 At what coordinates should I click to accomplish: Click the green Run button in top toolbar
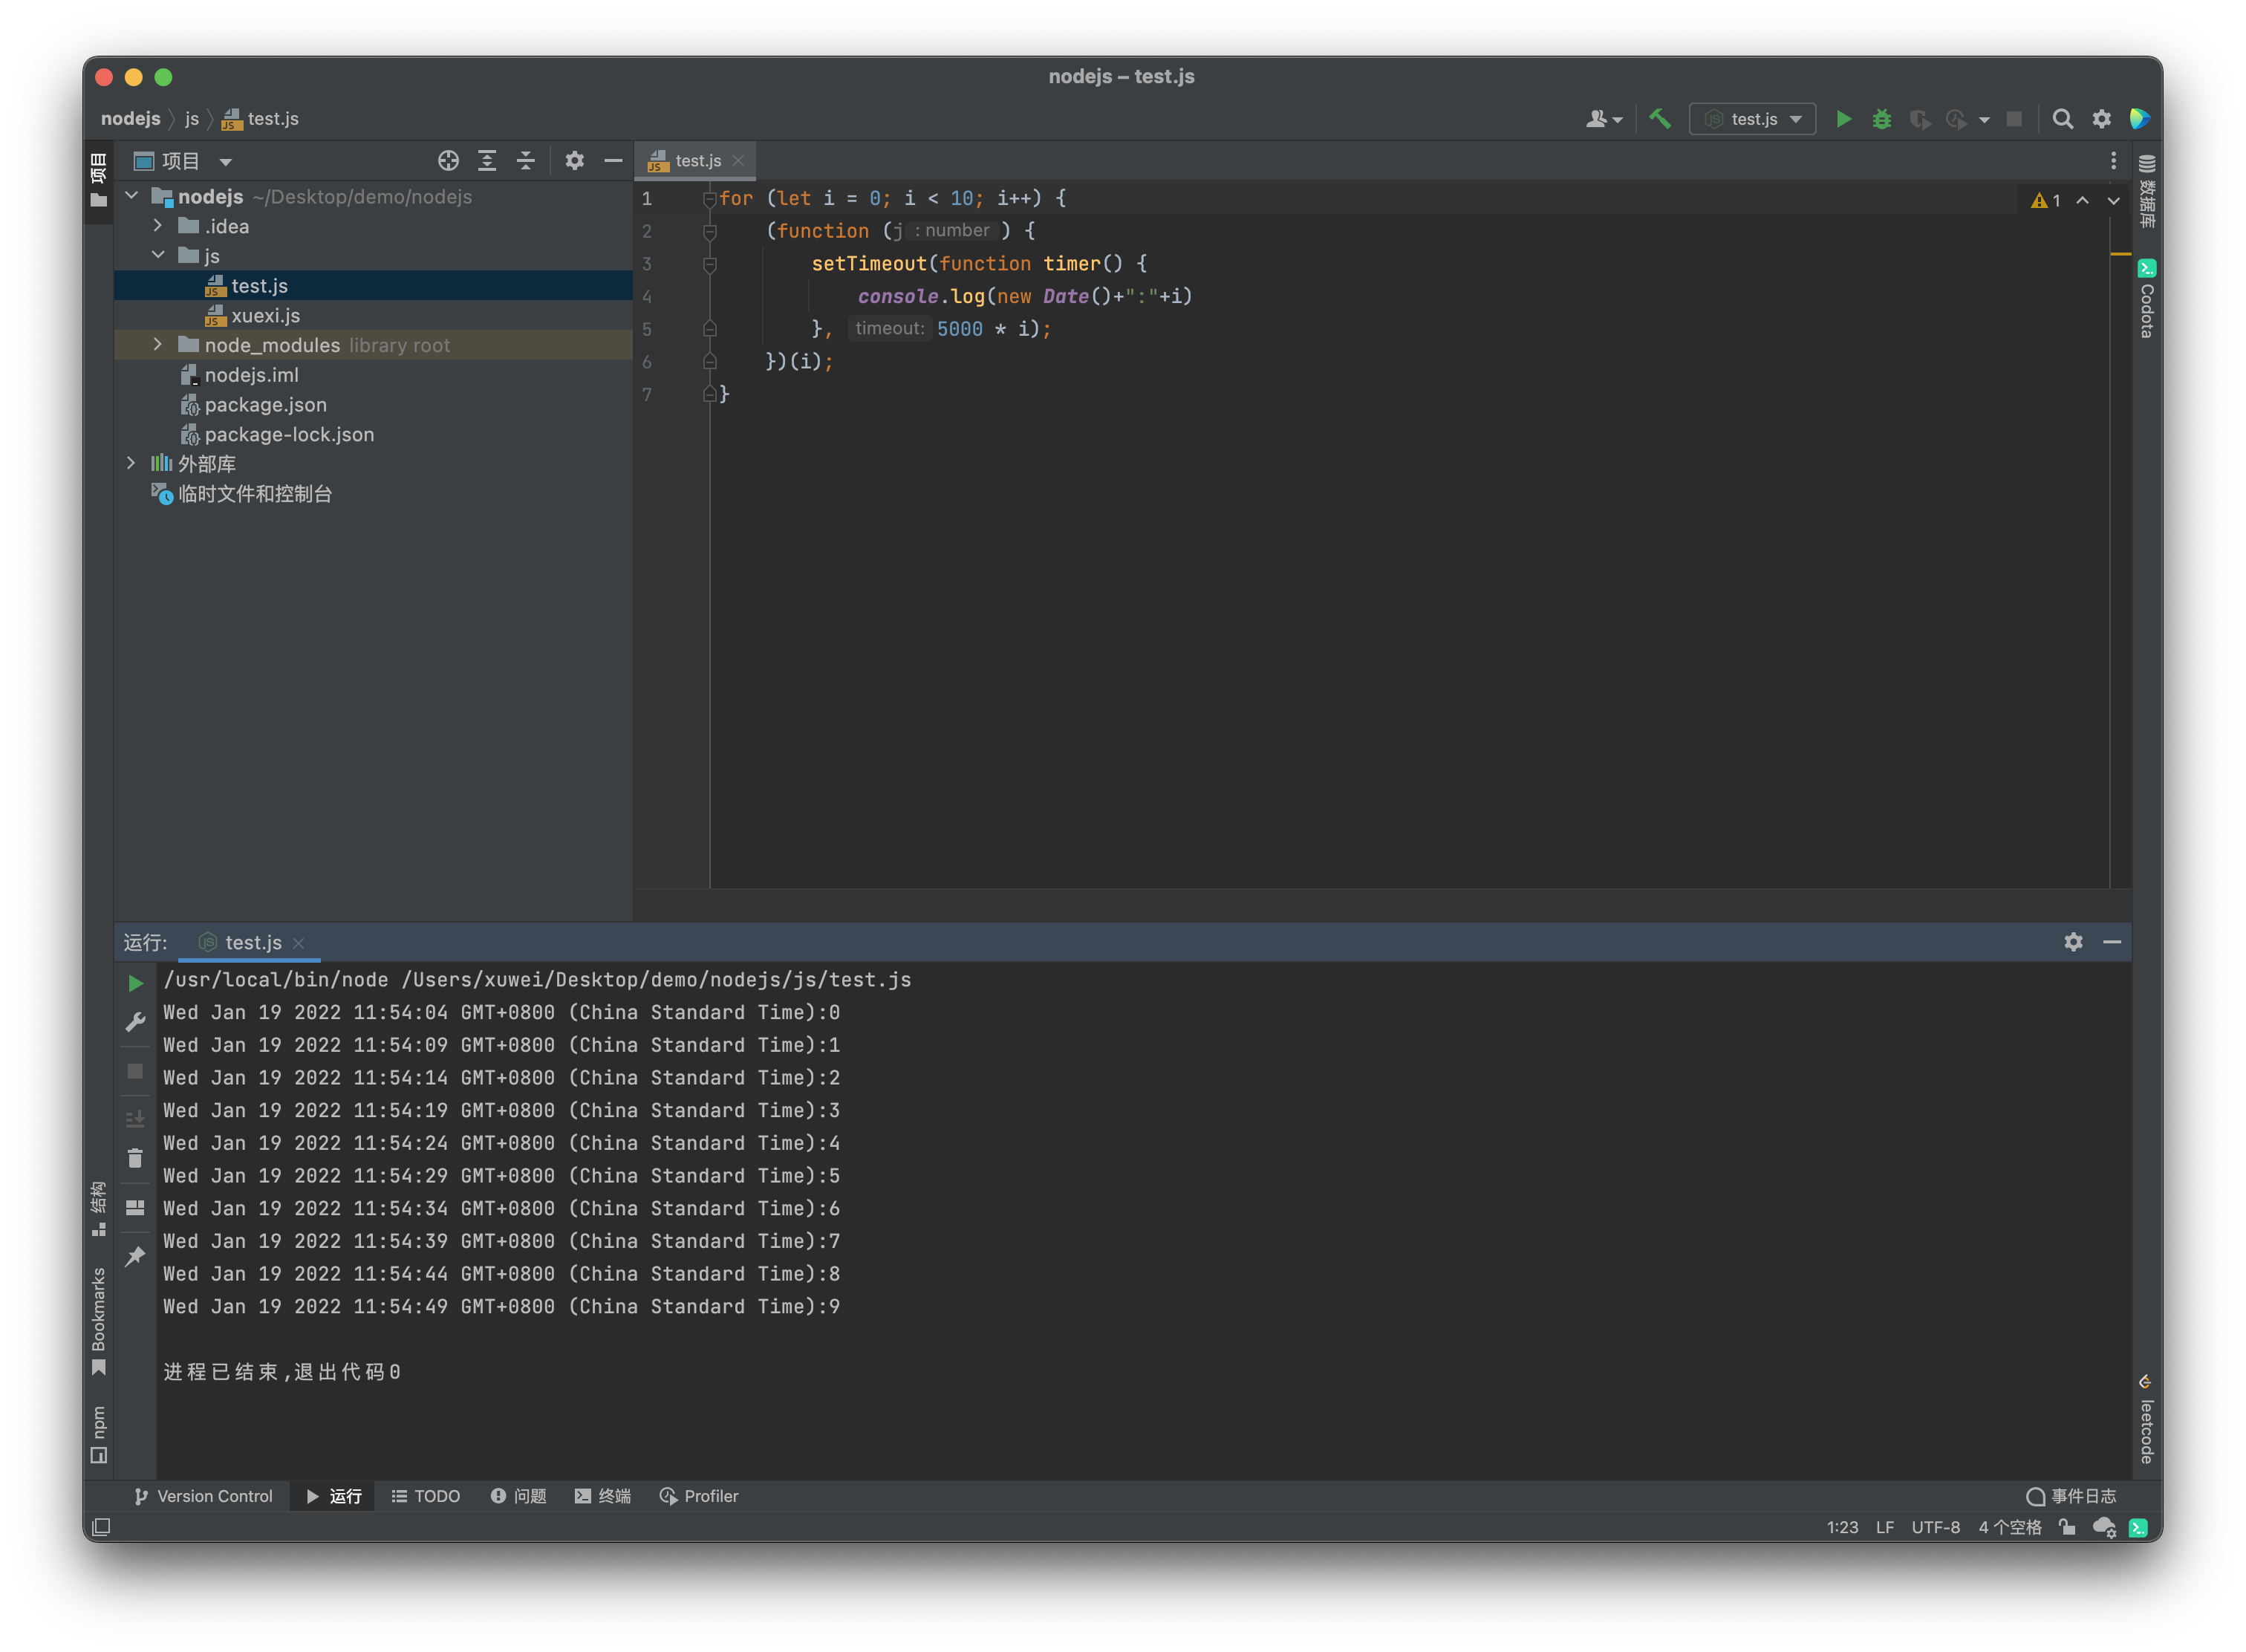click(1843, 119)
